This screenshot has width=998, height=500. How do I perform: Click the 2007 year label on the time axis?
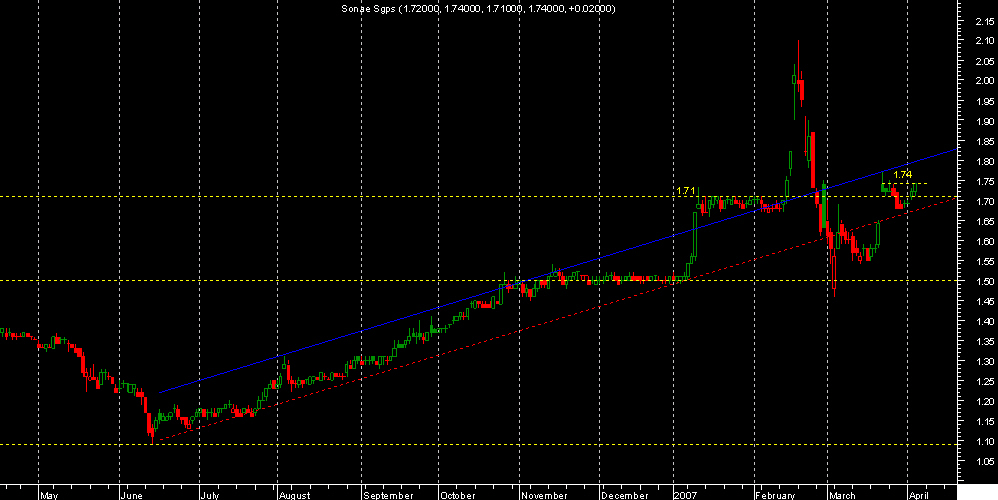[687, 496]
